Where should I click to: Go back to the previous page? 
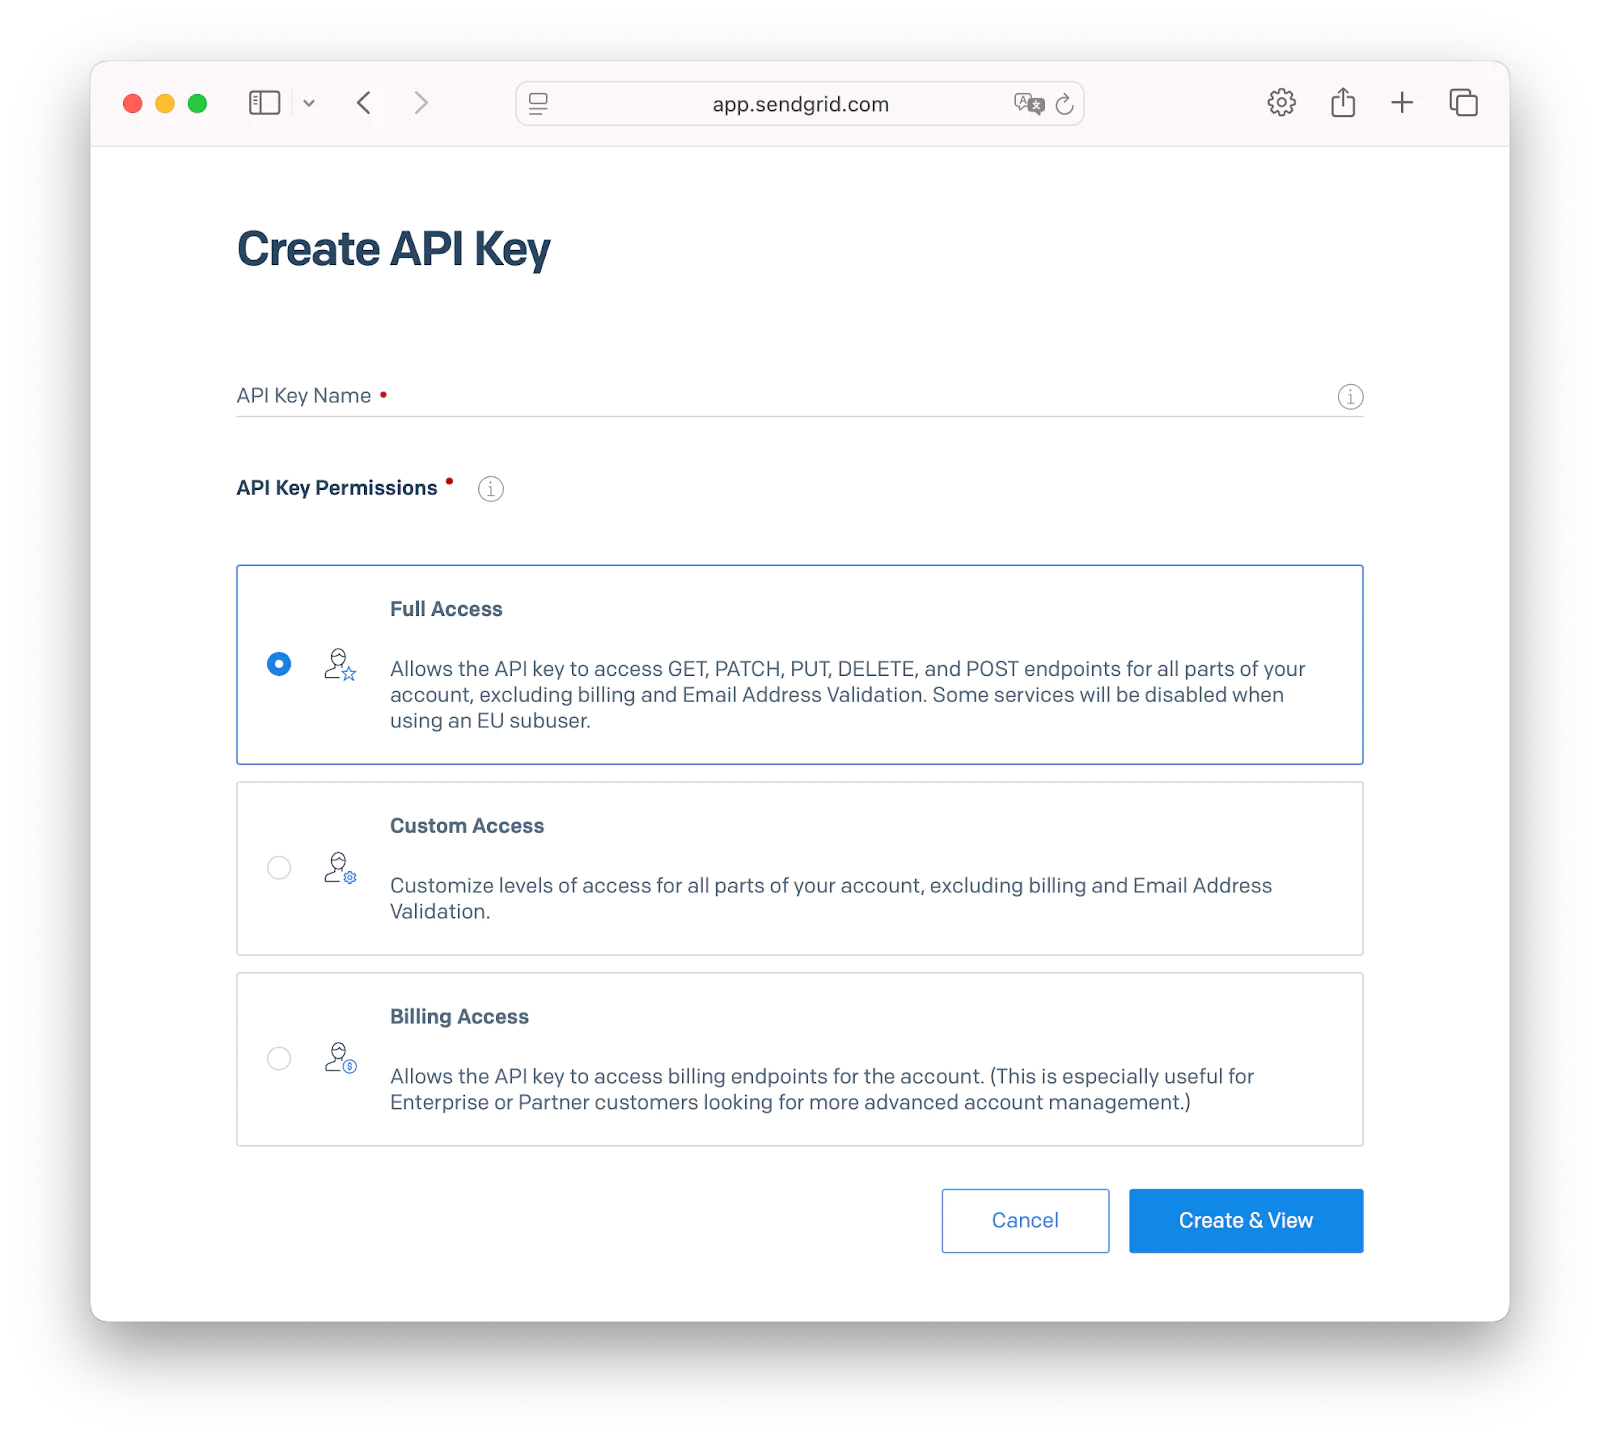pos(364,103)
